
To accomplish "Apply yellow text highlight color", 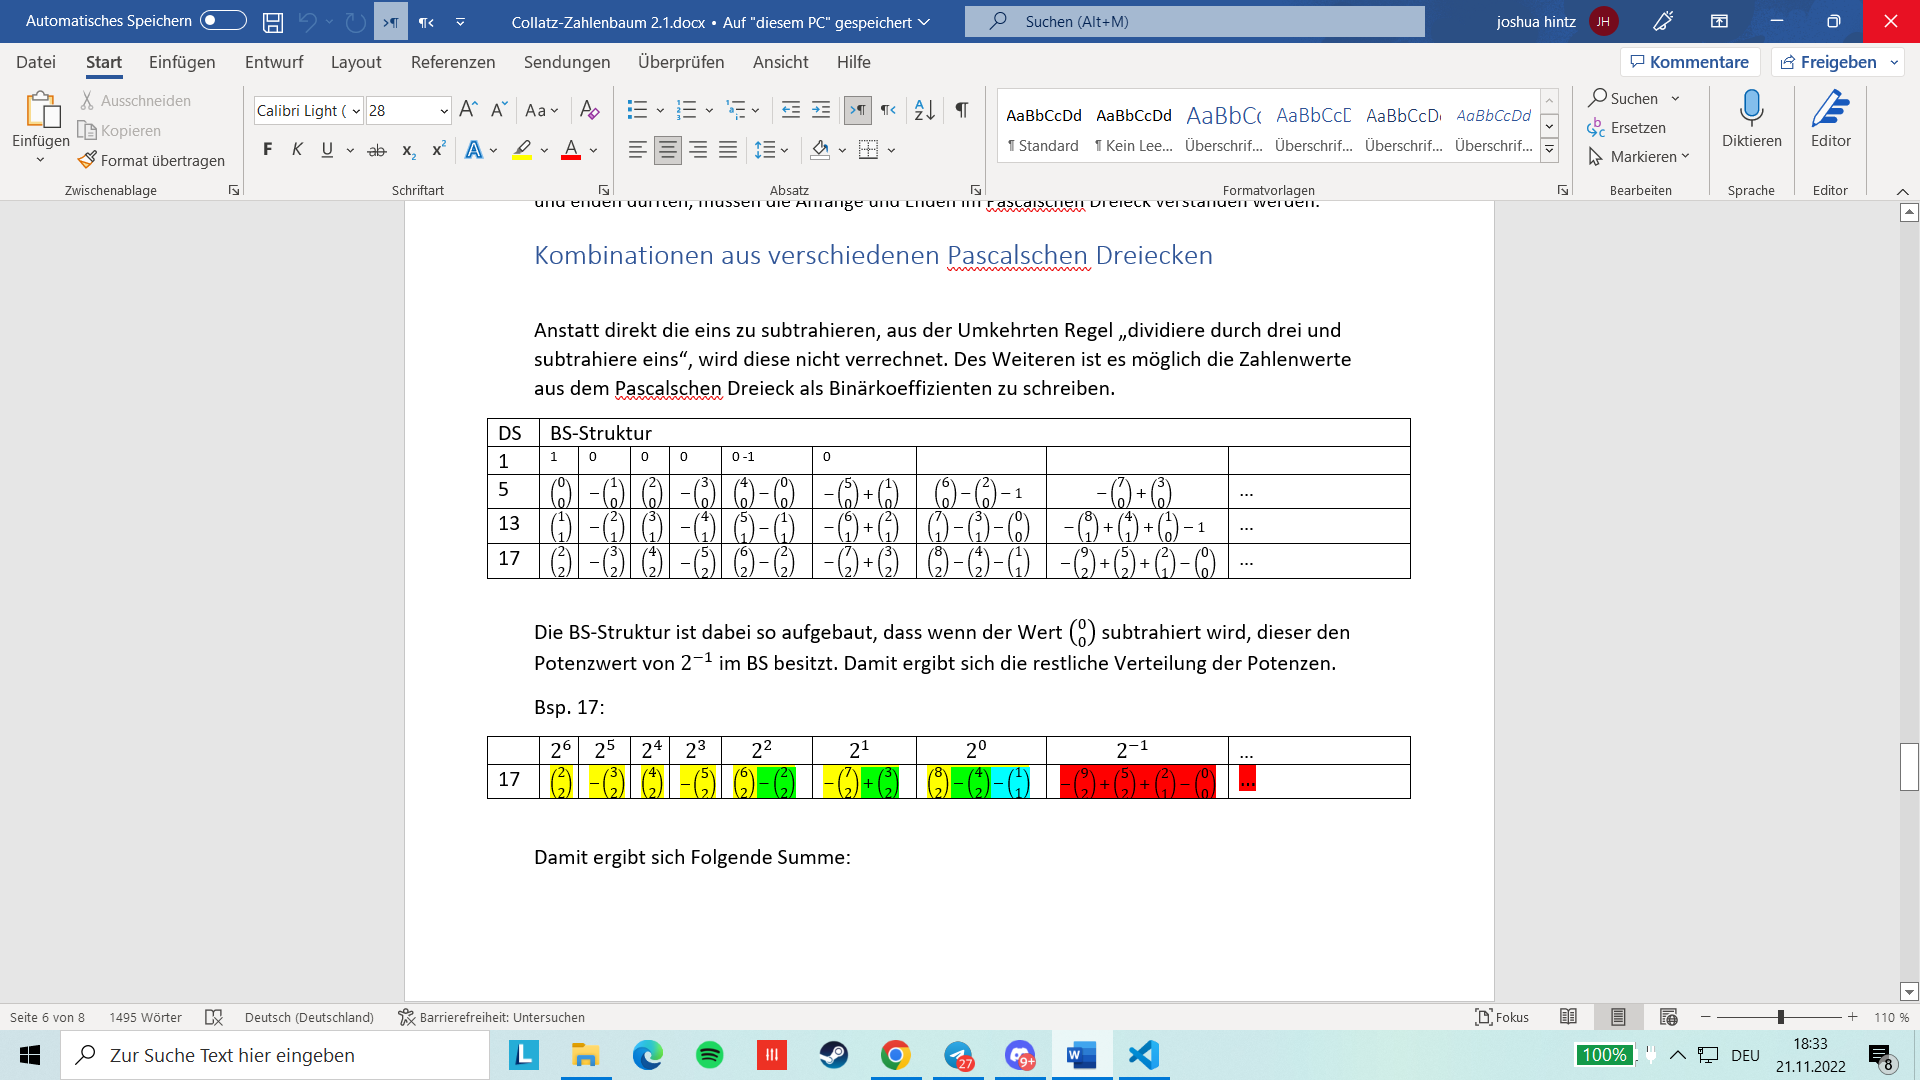I will (522, 150).
